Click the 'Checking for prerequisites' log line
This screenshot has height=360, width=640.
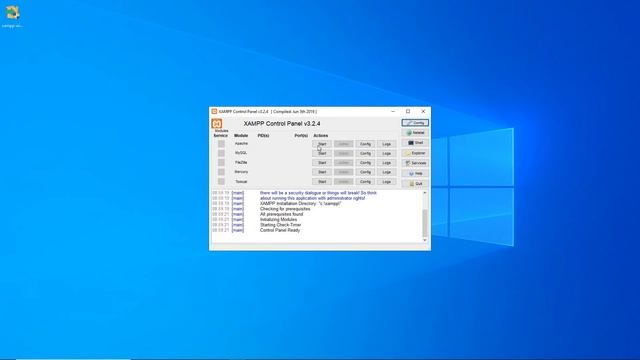click(x=285, y=209)
